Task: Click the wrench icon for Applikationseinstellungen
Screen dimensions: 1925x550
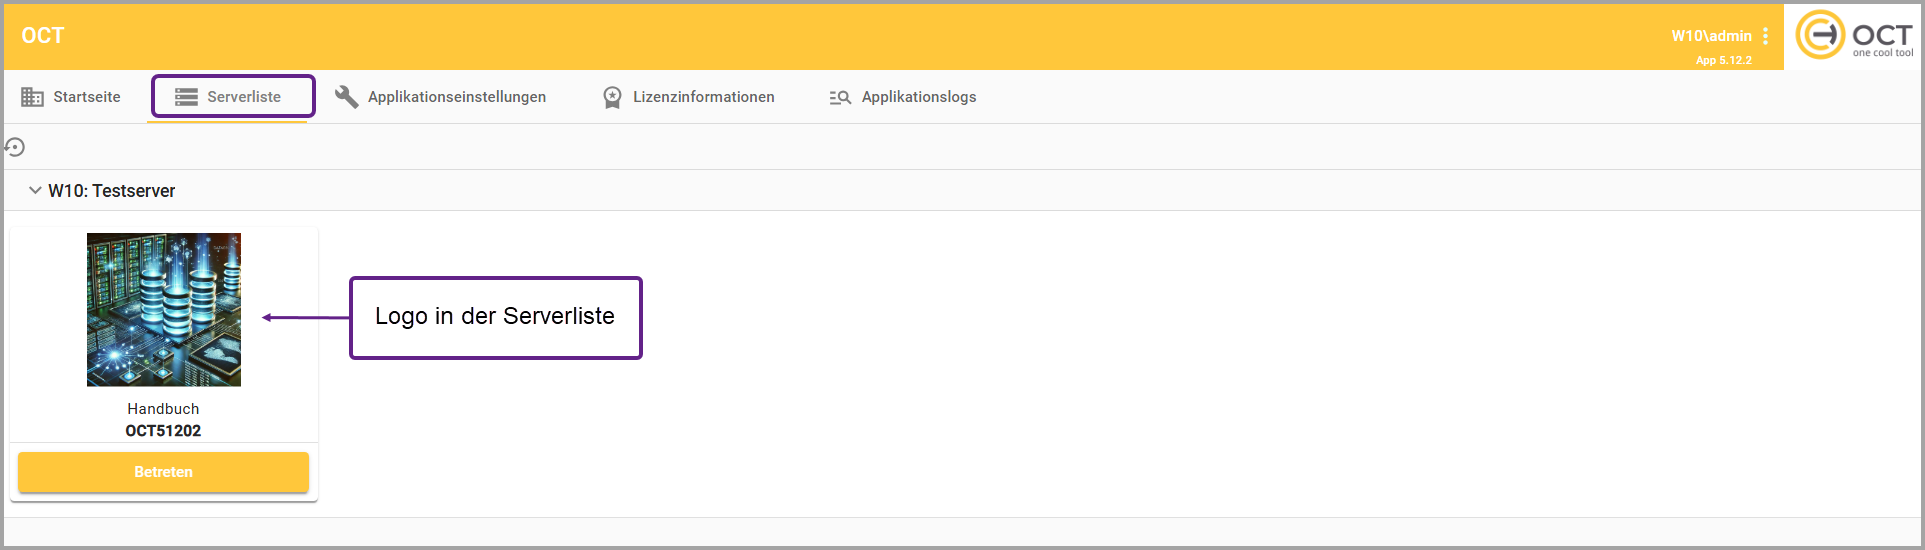Action: coord(346,97)
